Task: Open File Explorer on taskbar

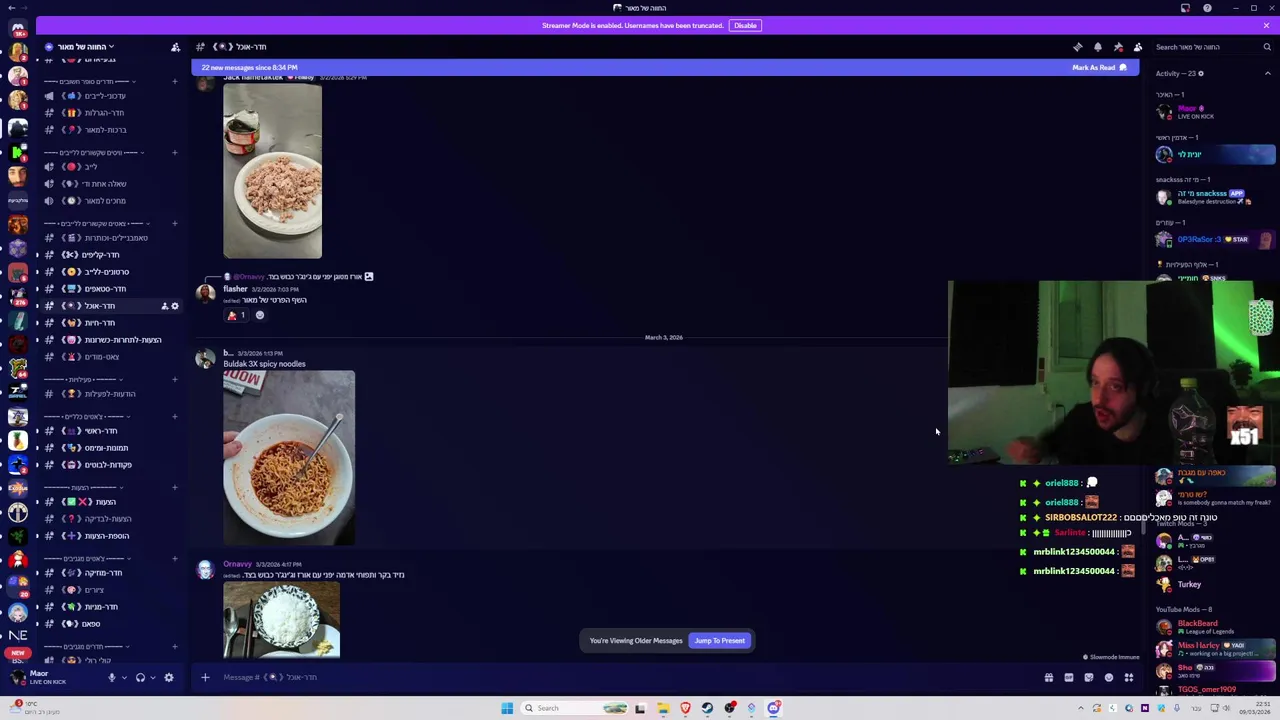Action: click(663, 708)
